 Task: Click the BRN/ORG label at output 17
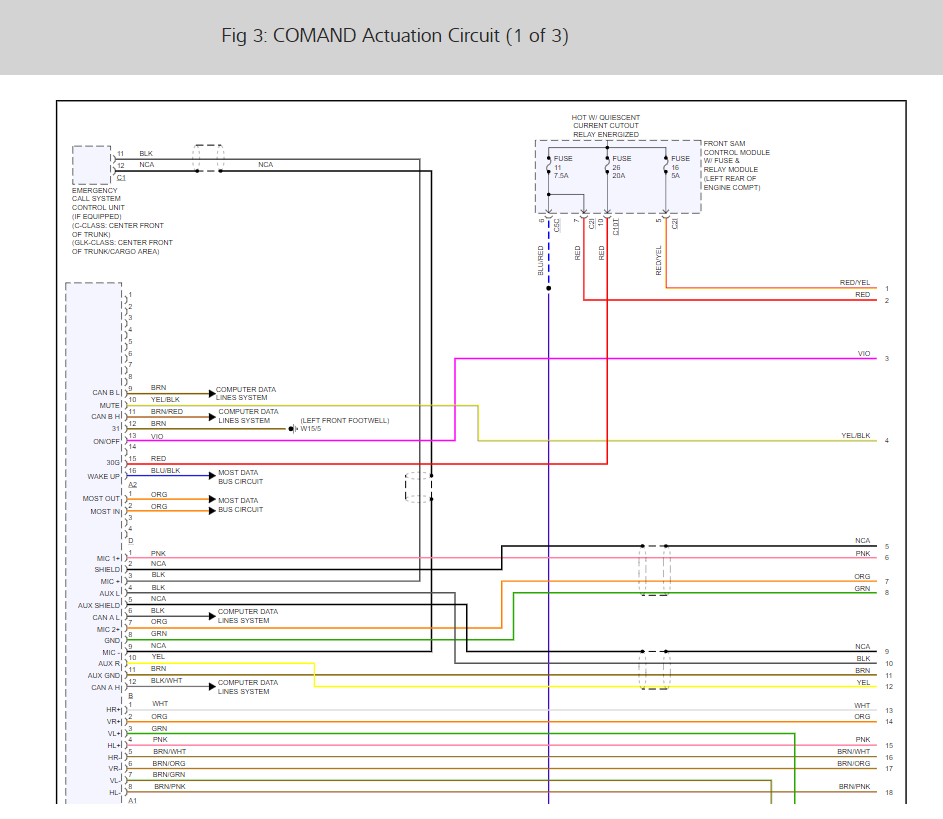(x=853, y=764)
